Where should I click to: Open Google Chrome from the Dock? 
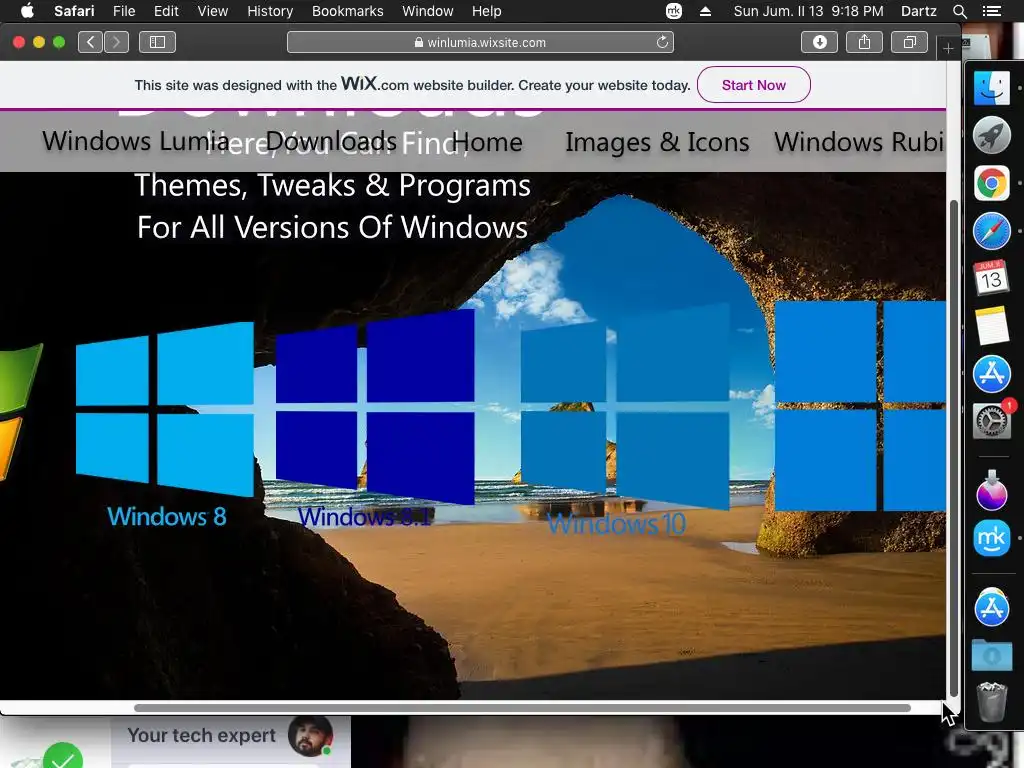pyautogui.click(x=991, y=184)
